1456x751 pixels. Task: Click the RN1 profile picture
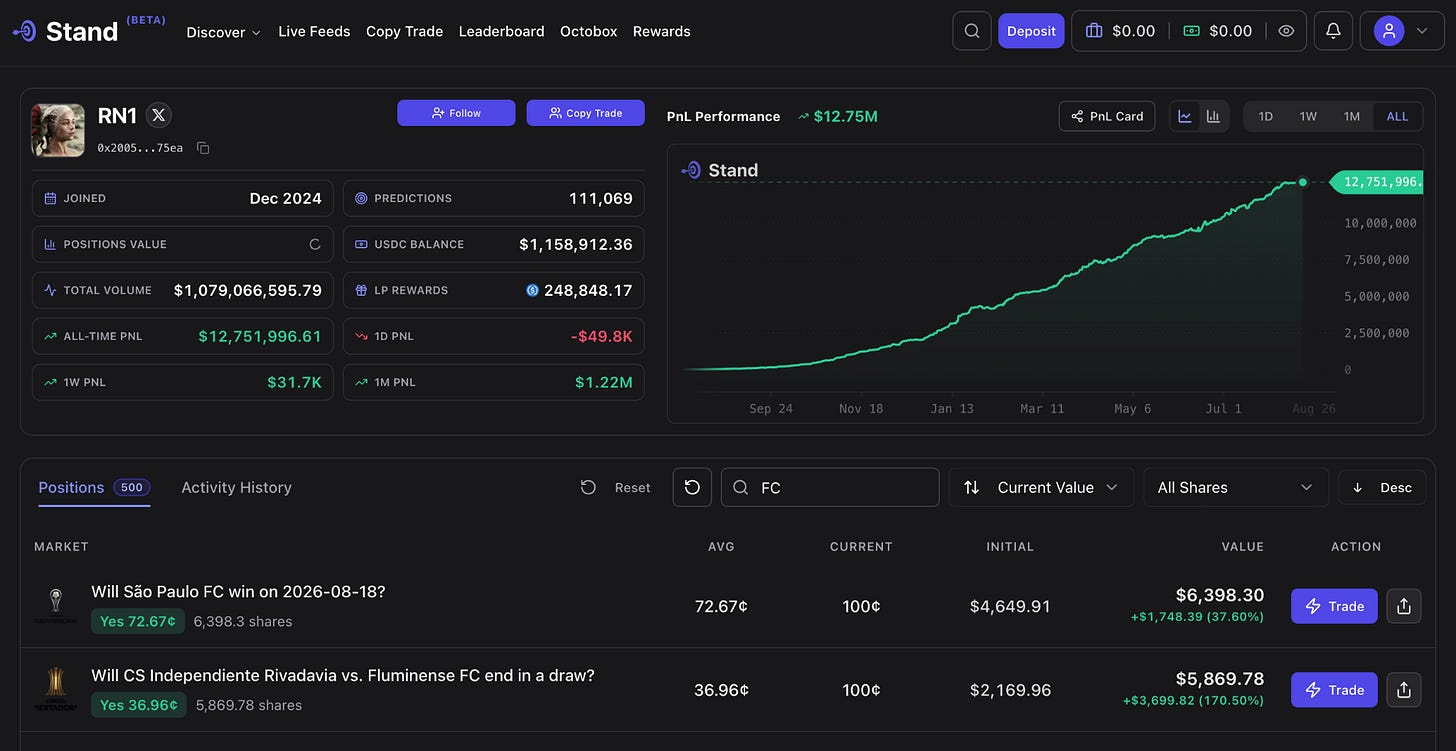coord(58,130)
